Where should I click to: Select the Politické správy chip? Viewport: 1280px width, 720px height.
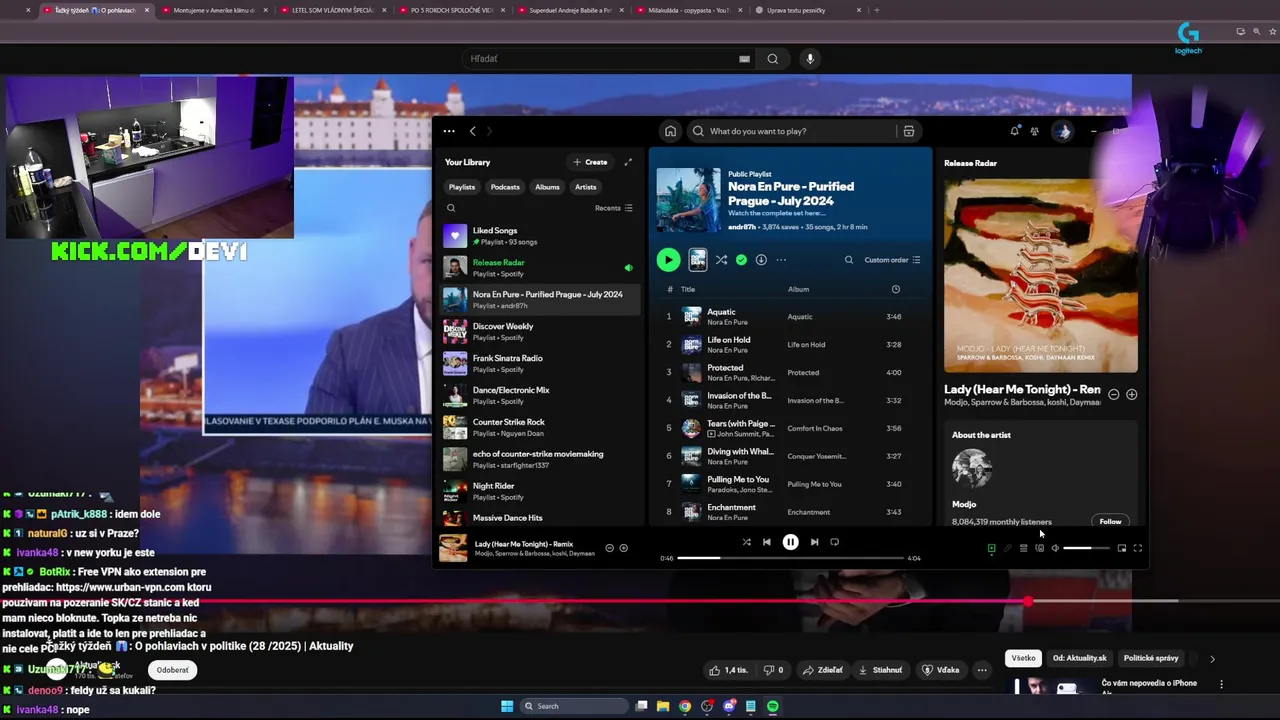coord(1150,658)
